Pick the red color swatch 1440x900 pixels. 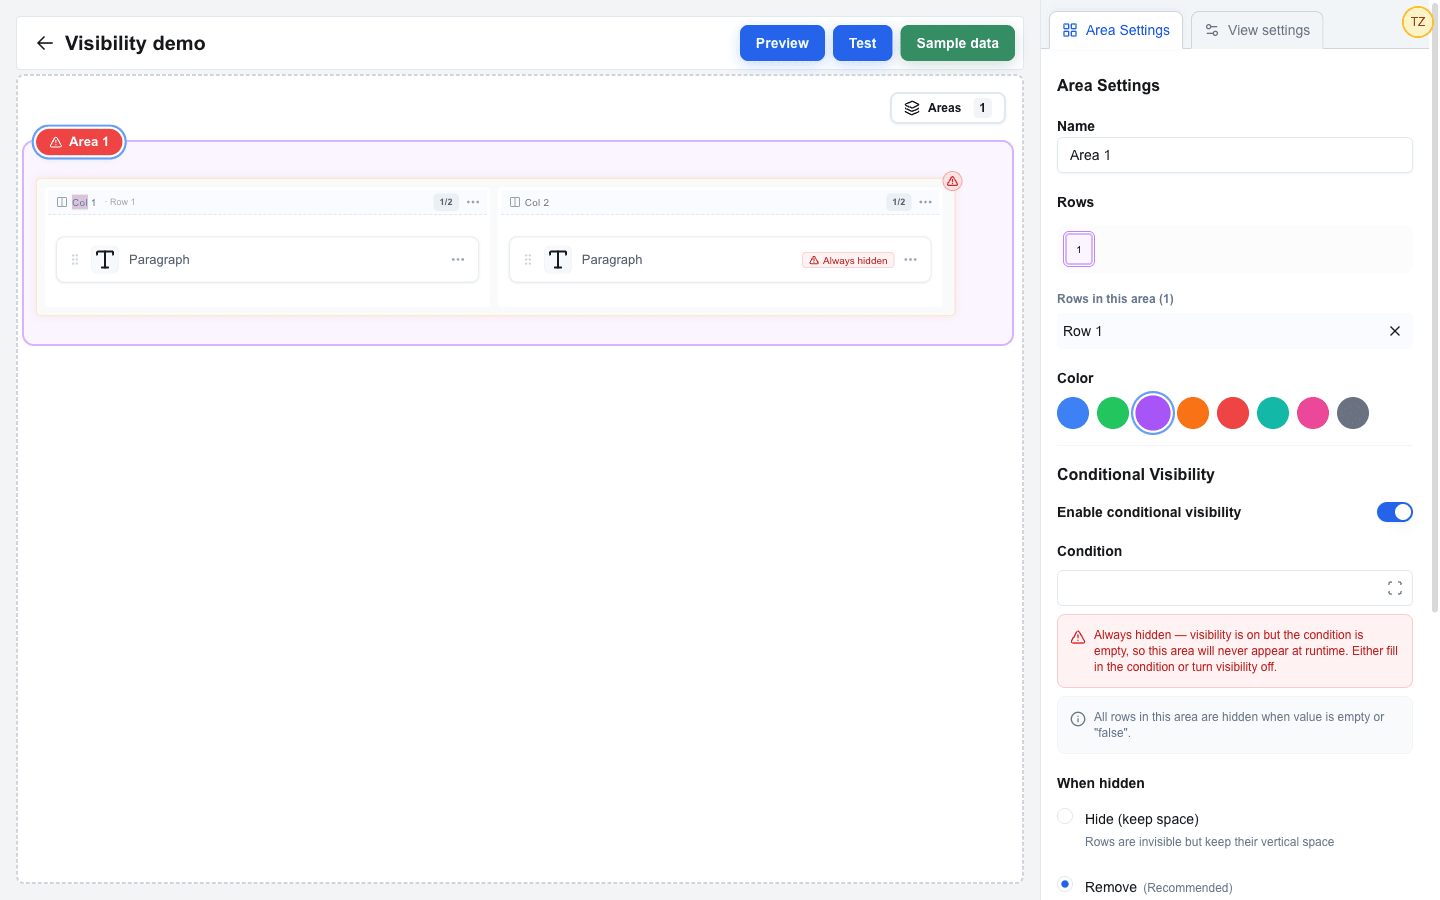point(1233,413)
